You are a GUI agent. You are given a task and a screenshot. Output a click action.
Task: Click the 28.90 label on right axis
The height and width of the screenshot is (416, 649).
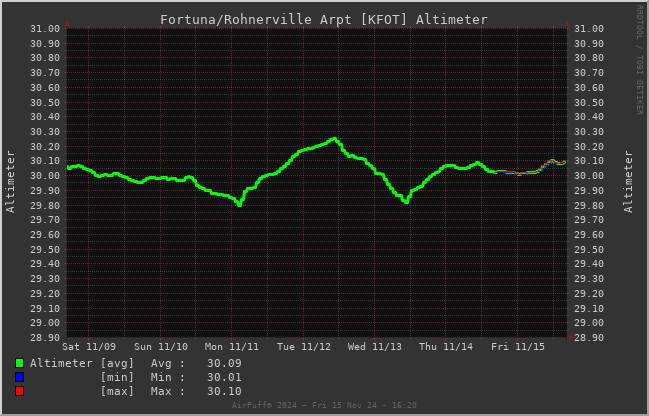(x=589, y=338)
